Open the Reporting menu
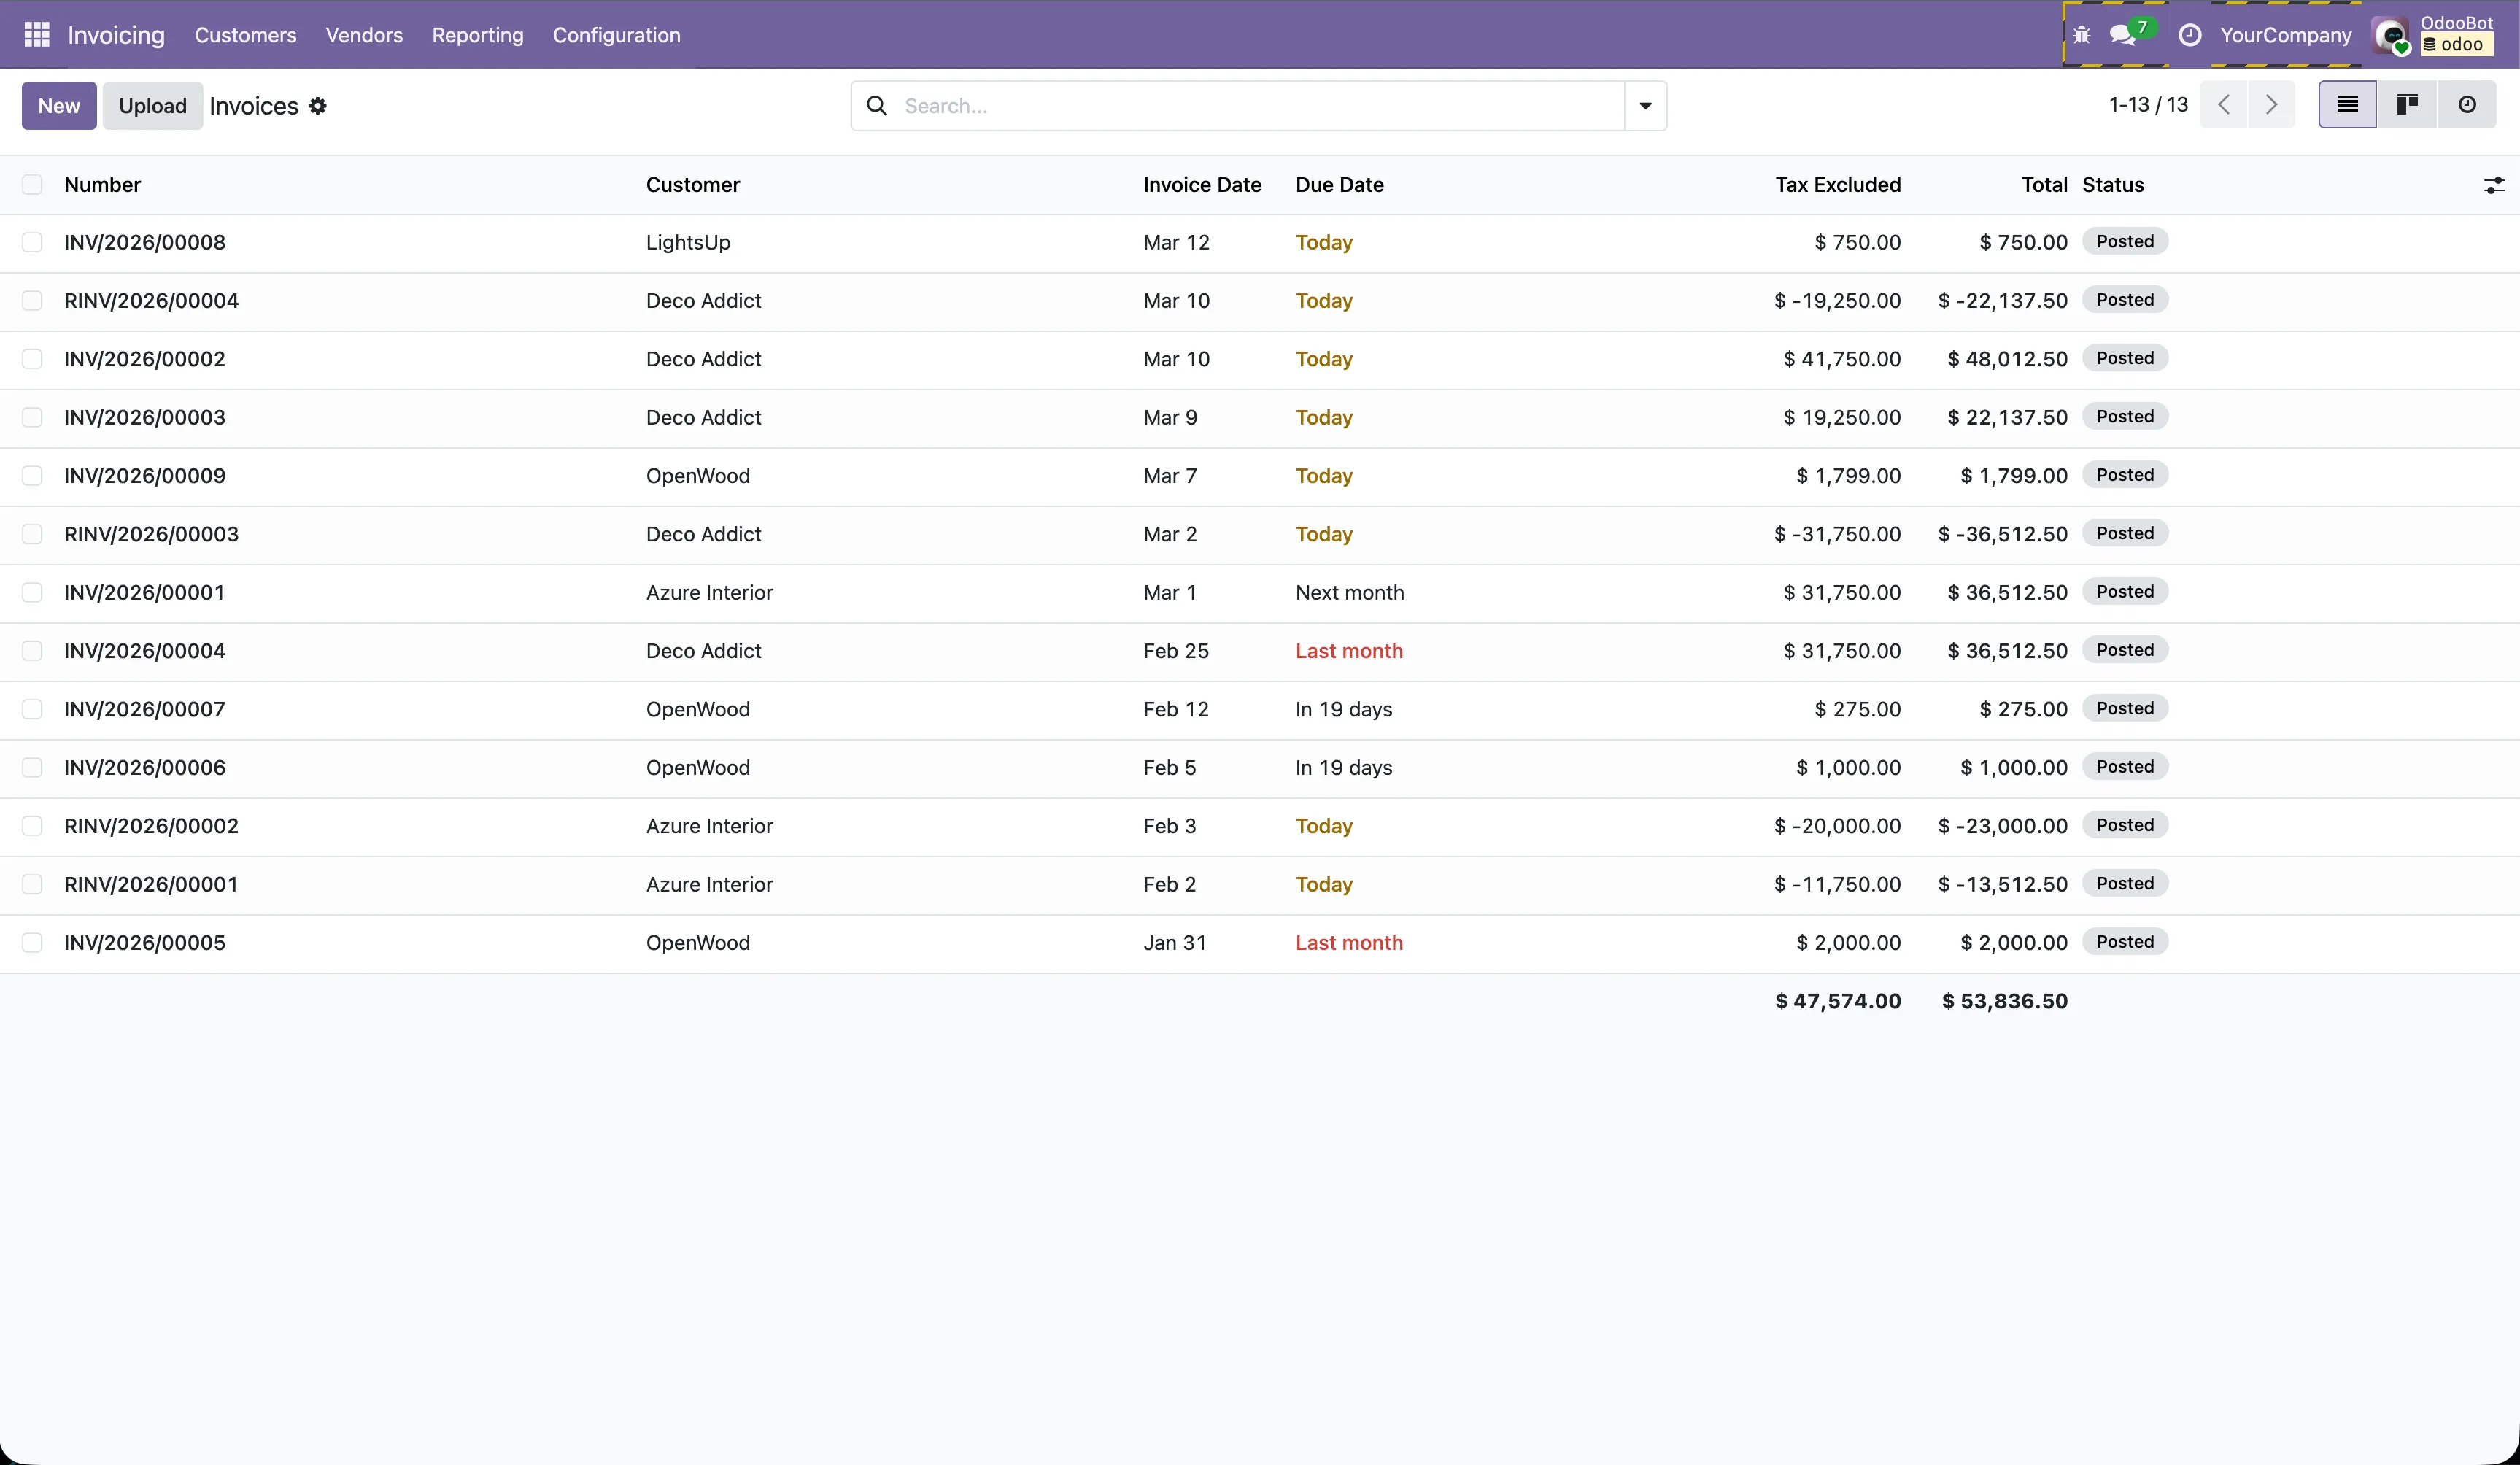This screenshot has width=2520, height=1465. (477, 35)
